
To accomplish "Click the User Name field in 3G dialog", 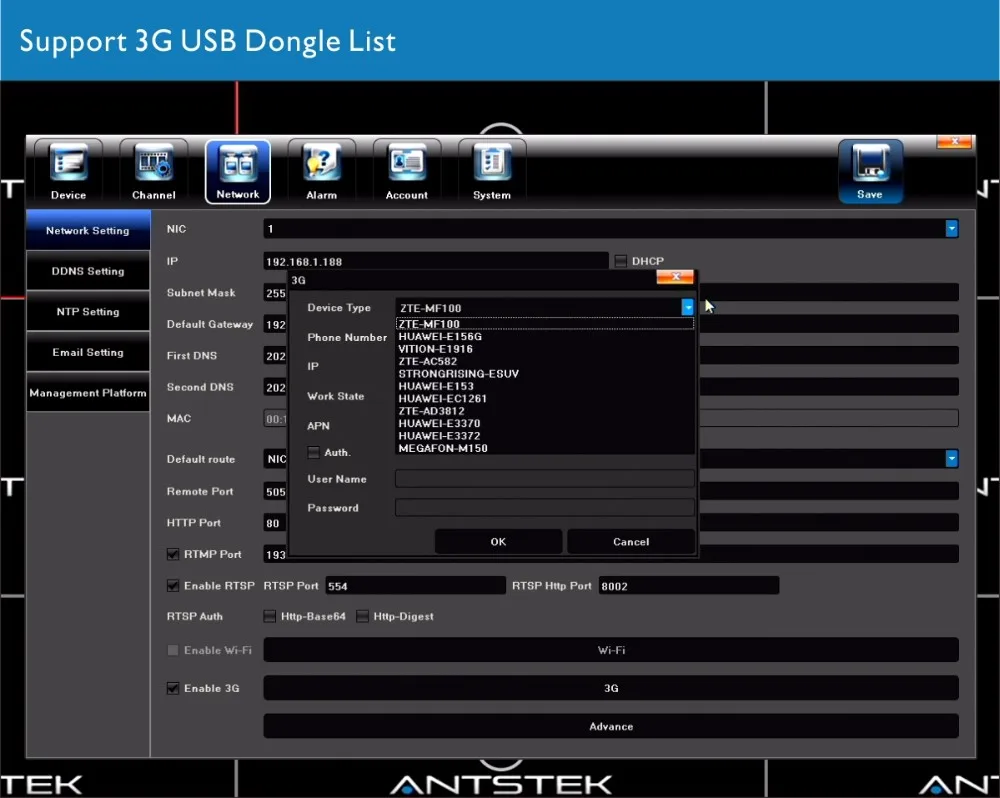I will pos(545,478).
